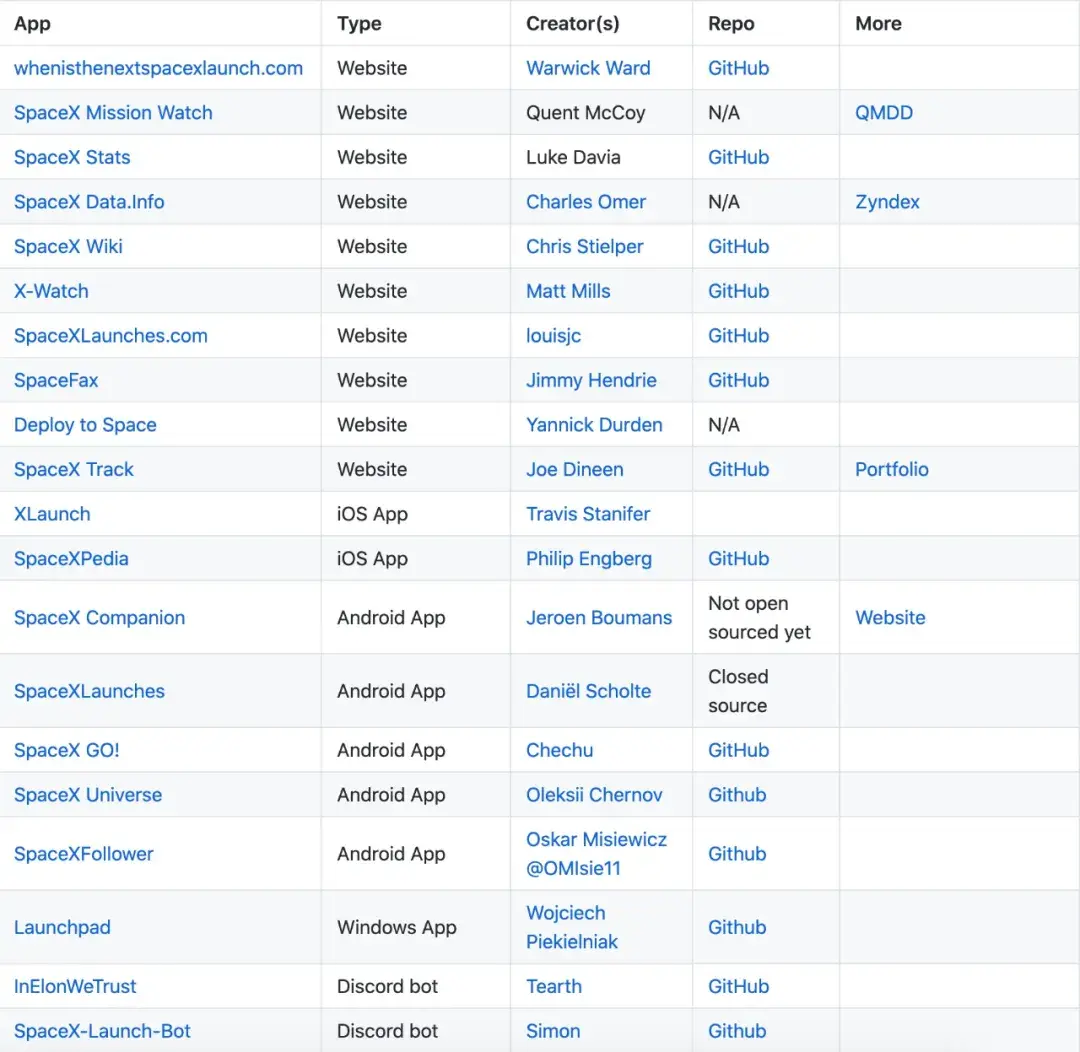The image size is (1080, 1052).
Task: Click creator Daniël Scholte
Action: click(x=588, y=691)
